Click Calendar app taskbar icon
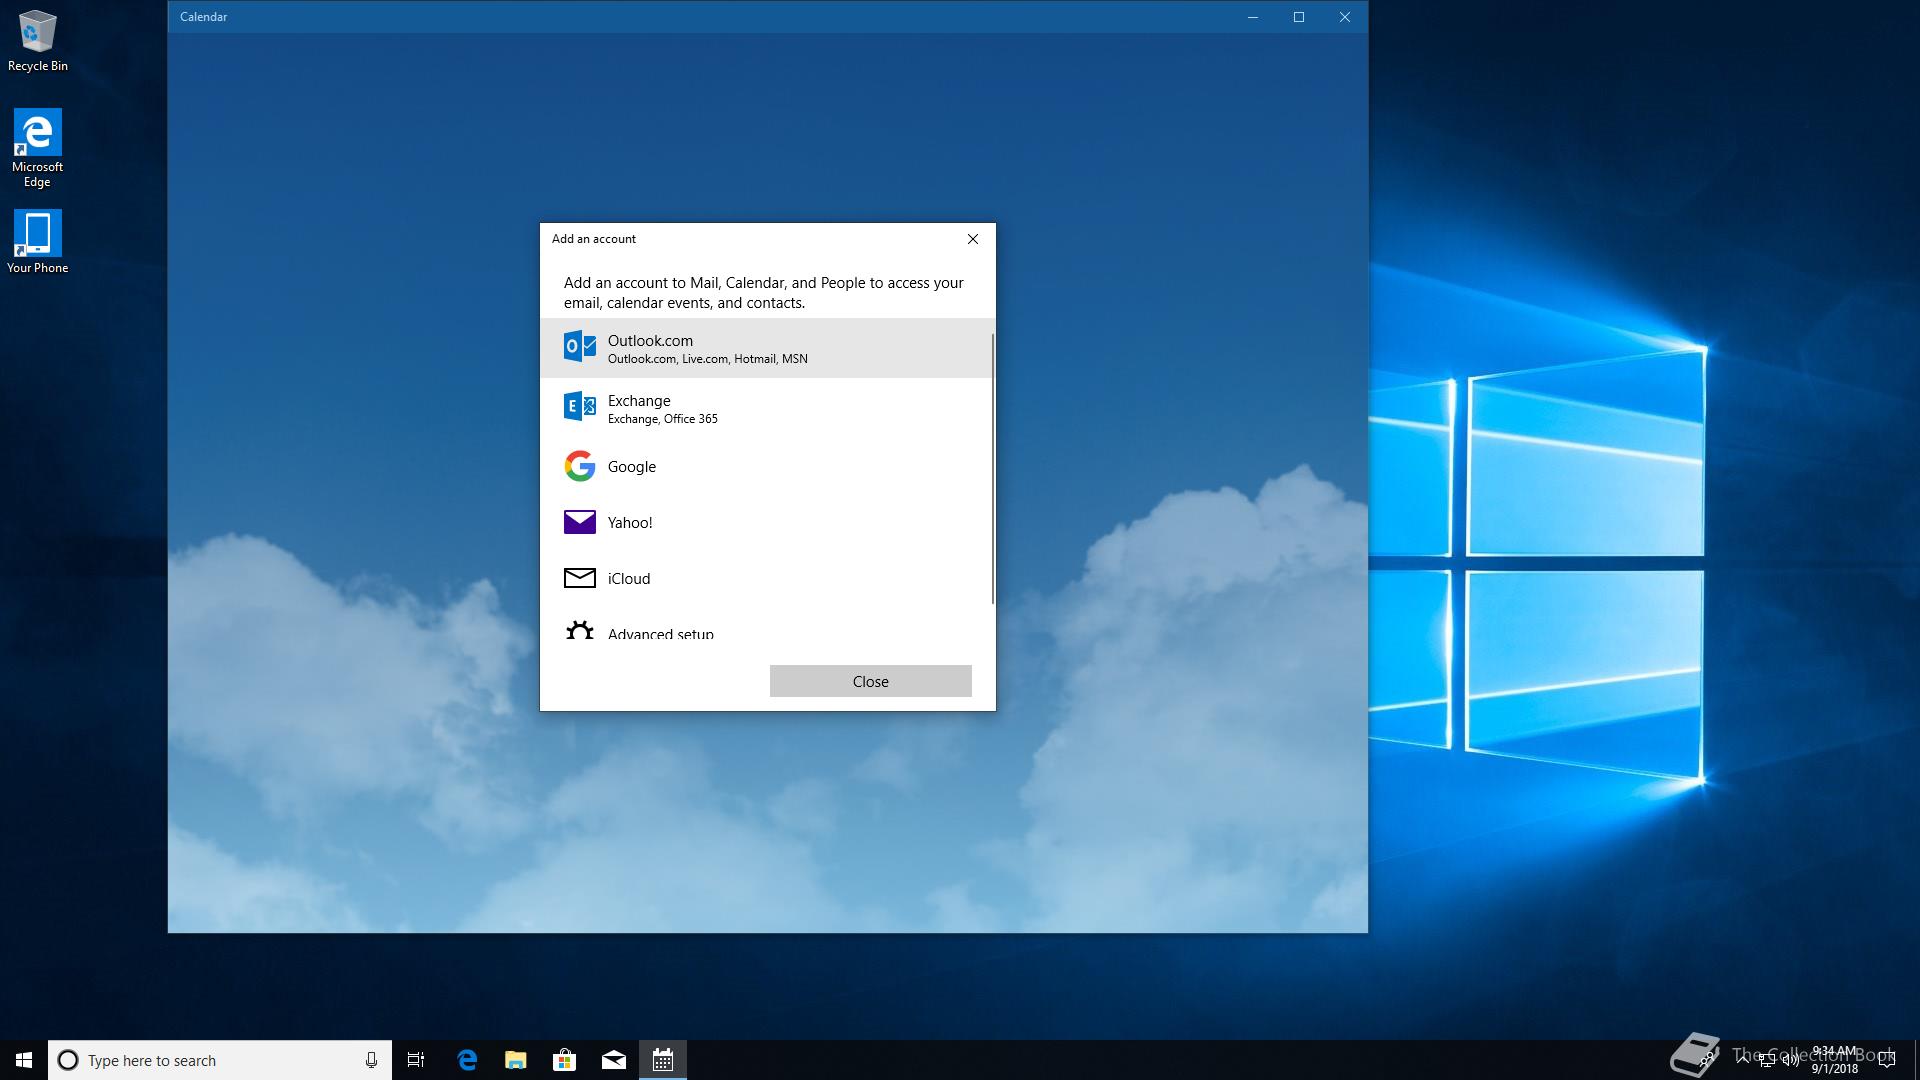Viewport: 1920px width, 1080px height. point(663,1060)
